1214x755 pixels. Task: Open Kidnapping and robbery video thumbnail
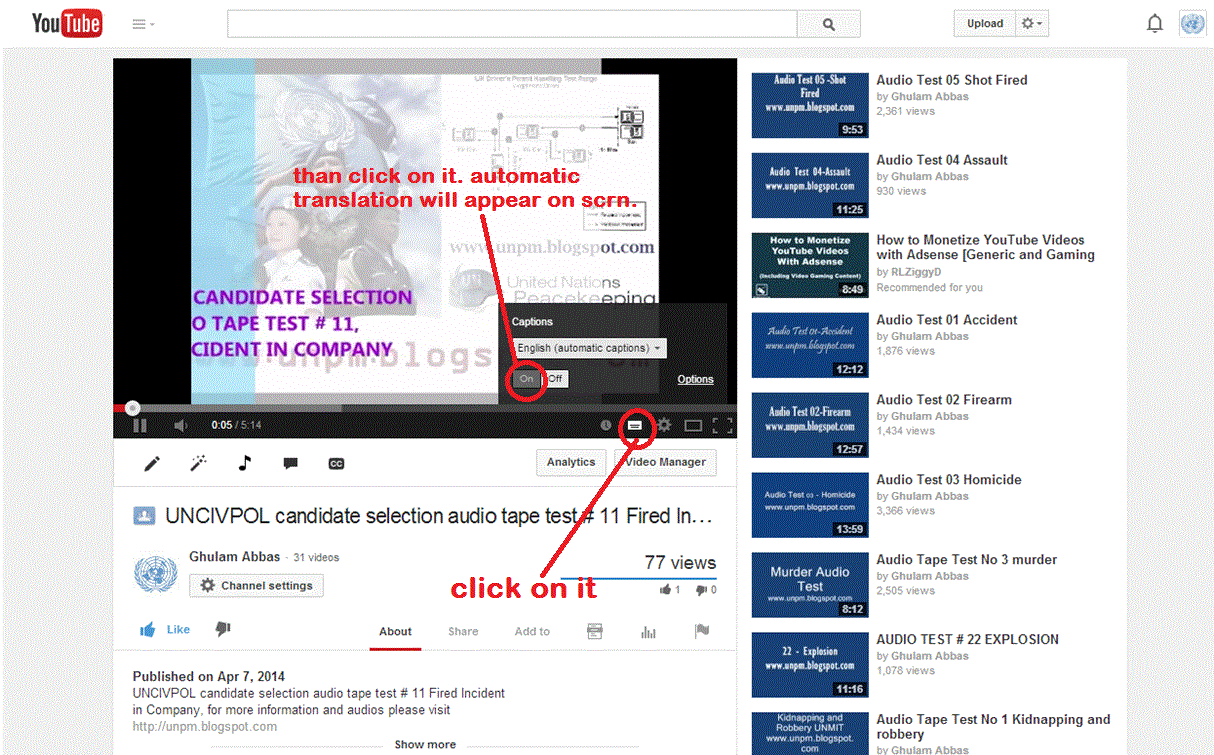pos(809,733)
